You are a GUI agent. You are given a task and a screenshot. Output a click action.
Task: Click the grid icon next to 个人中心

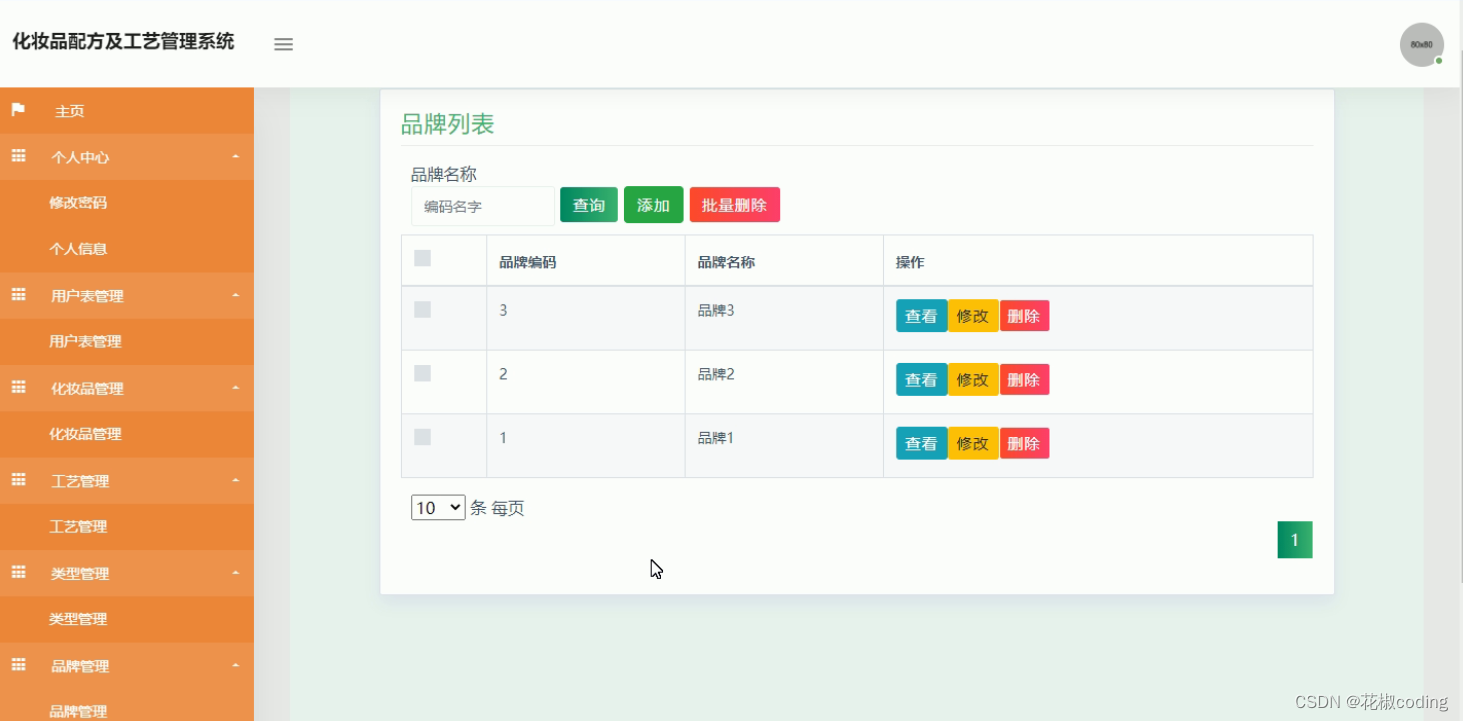click(17, 156)
